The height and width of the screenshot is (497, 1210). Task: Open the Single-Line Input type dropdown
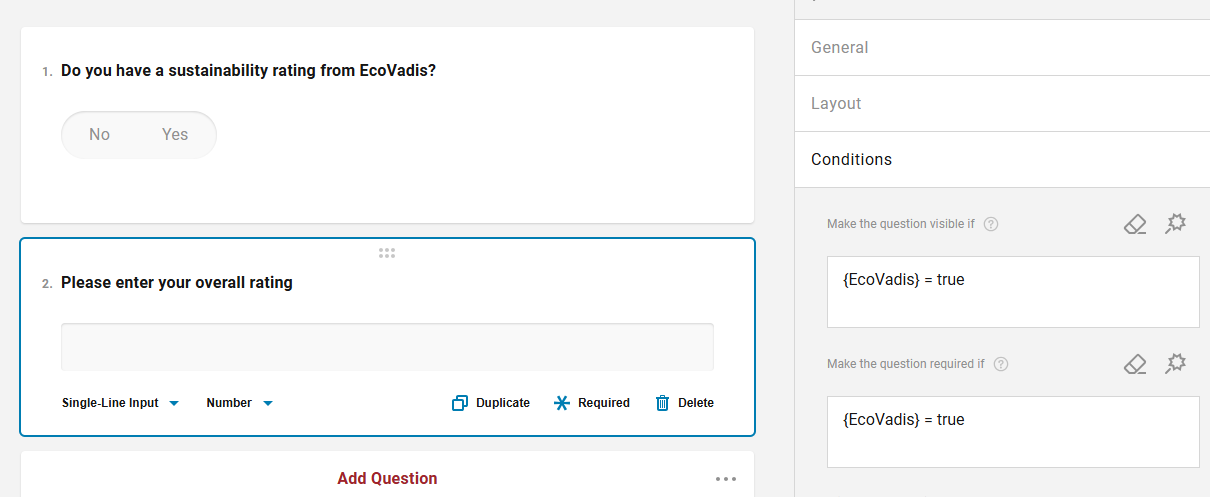[x=120, y=403]
